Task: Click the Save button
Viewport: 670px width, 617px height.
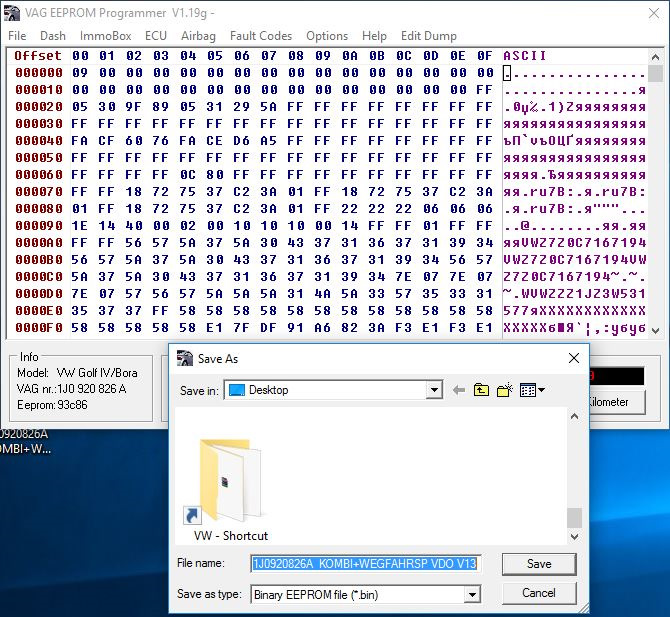Action: [x=539, y=564]
